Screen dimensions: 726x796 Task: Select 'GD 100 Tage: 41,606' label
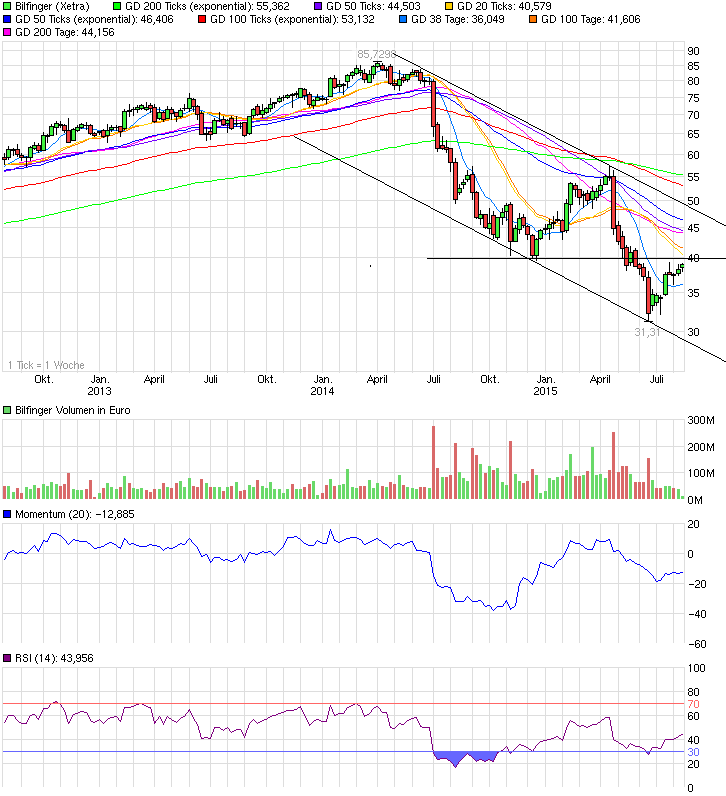pos(591,19)
